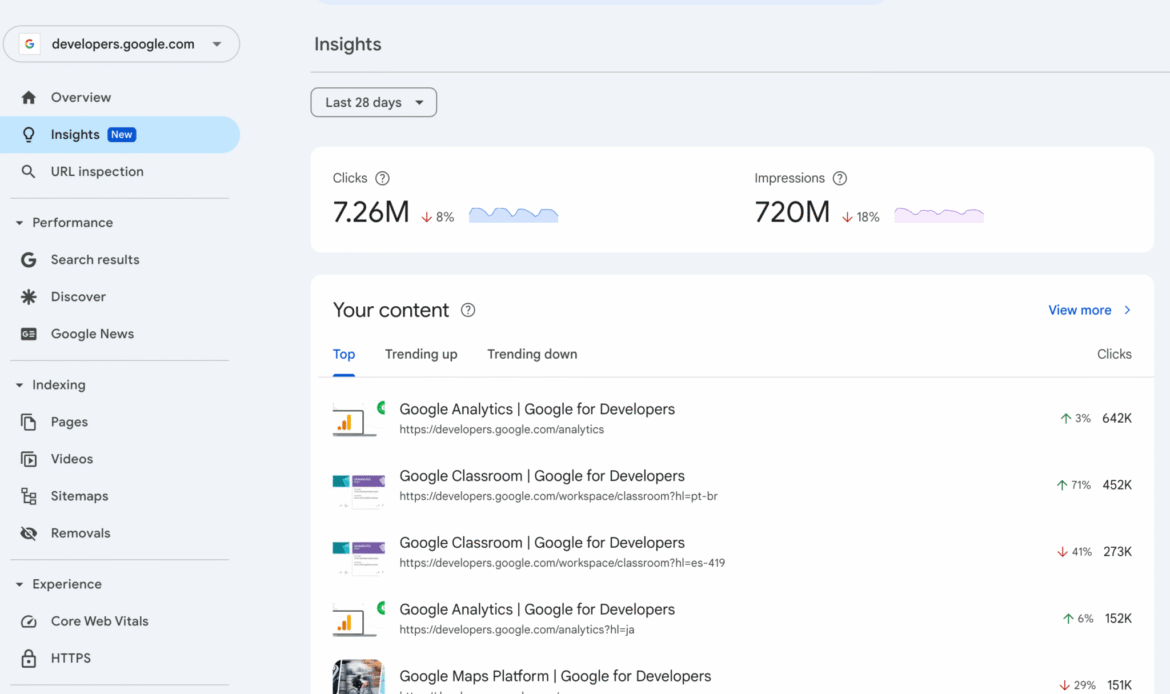This screenshot has width=1170, height=694.
Task: Click the 452K clicks value
Action: (1117, 485)
